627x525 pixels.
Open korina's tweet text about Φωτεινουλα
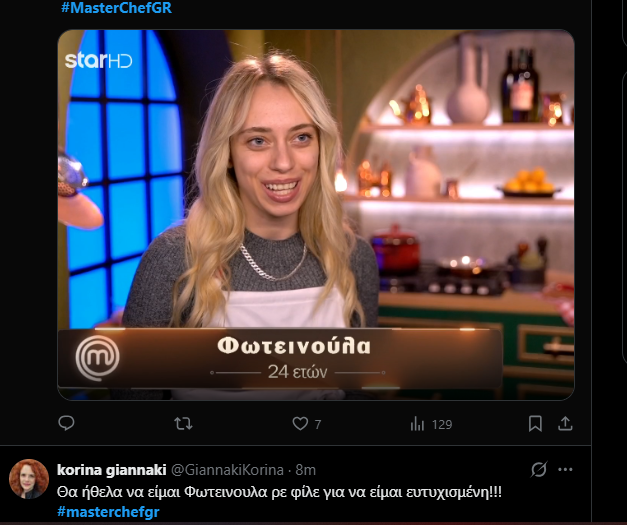coord(279,492)
